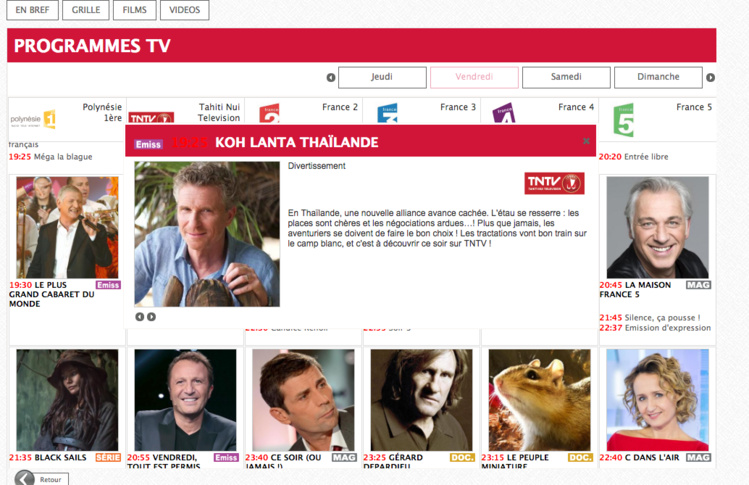The width and height of the screenshot is (749, 485).
Task: Click the France 4 channel logo
Action: (x=503, y=113)
